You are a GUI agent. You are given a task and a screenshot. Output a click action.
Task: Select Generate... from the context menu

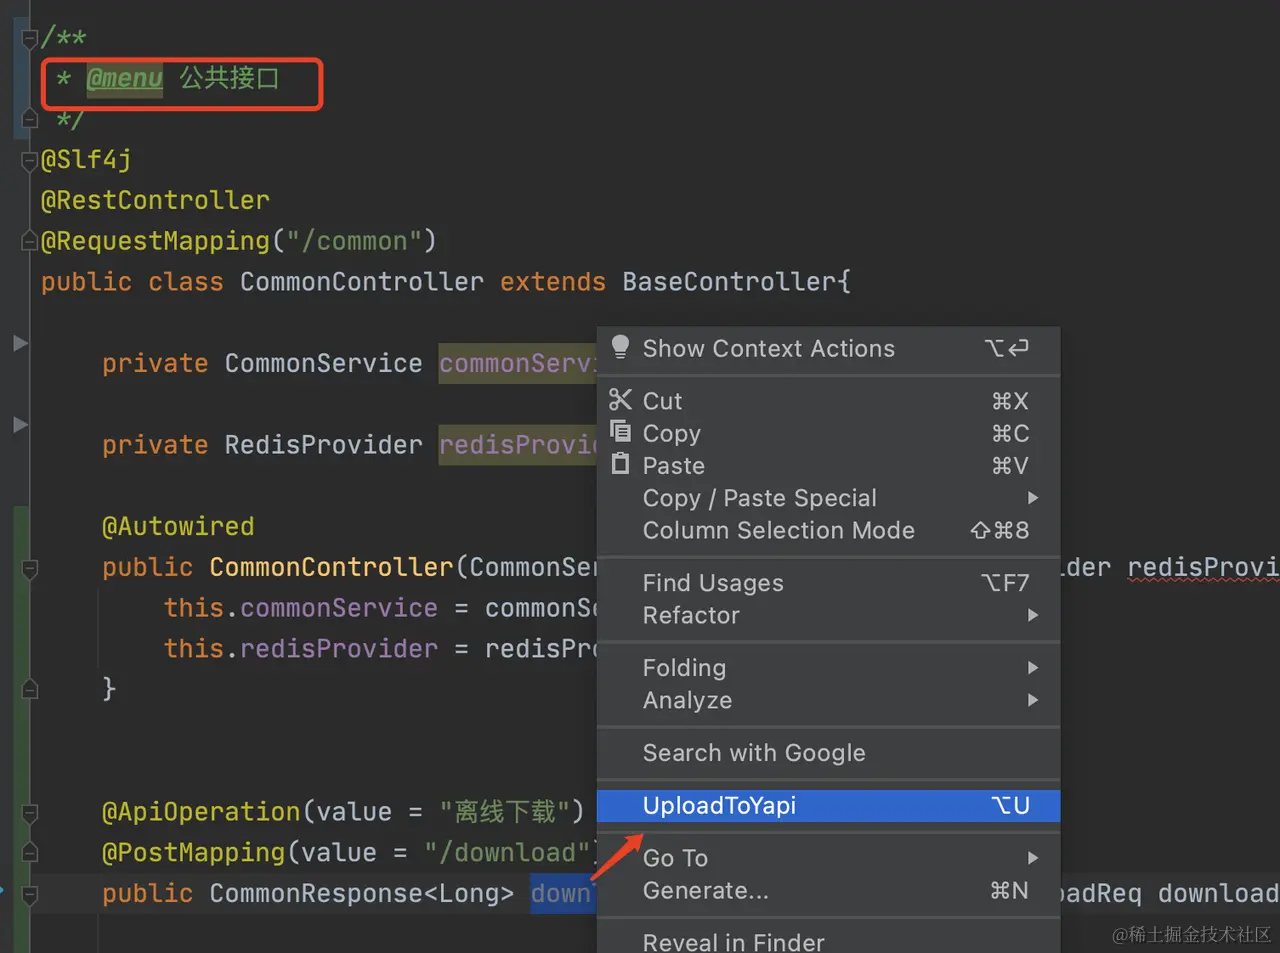(828, 890)
